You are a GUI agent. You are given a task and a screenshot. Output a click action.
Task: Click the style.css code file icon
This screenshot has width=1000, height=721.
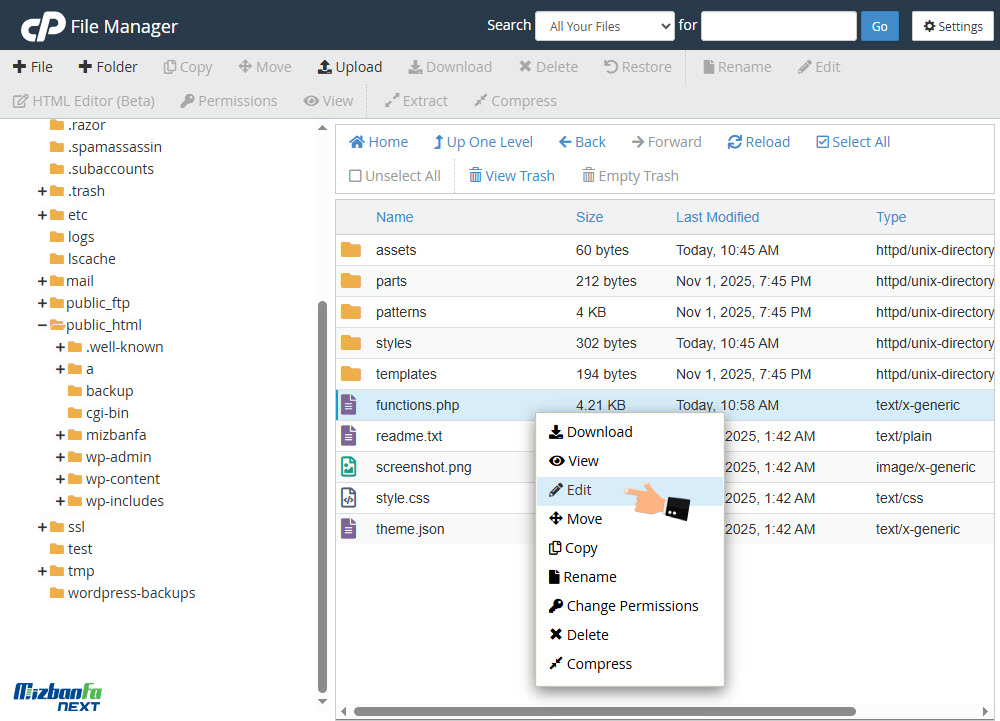pyautogui.click(x=349, y=498)
